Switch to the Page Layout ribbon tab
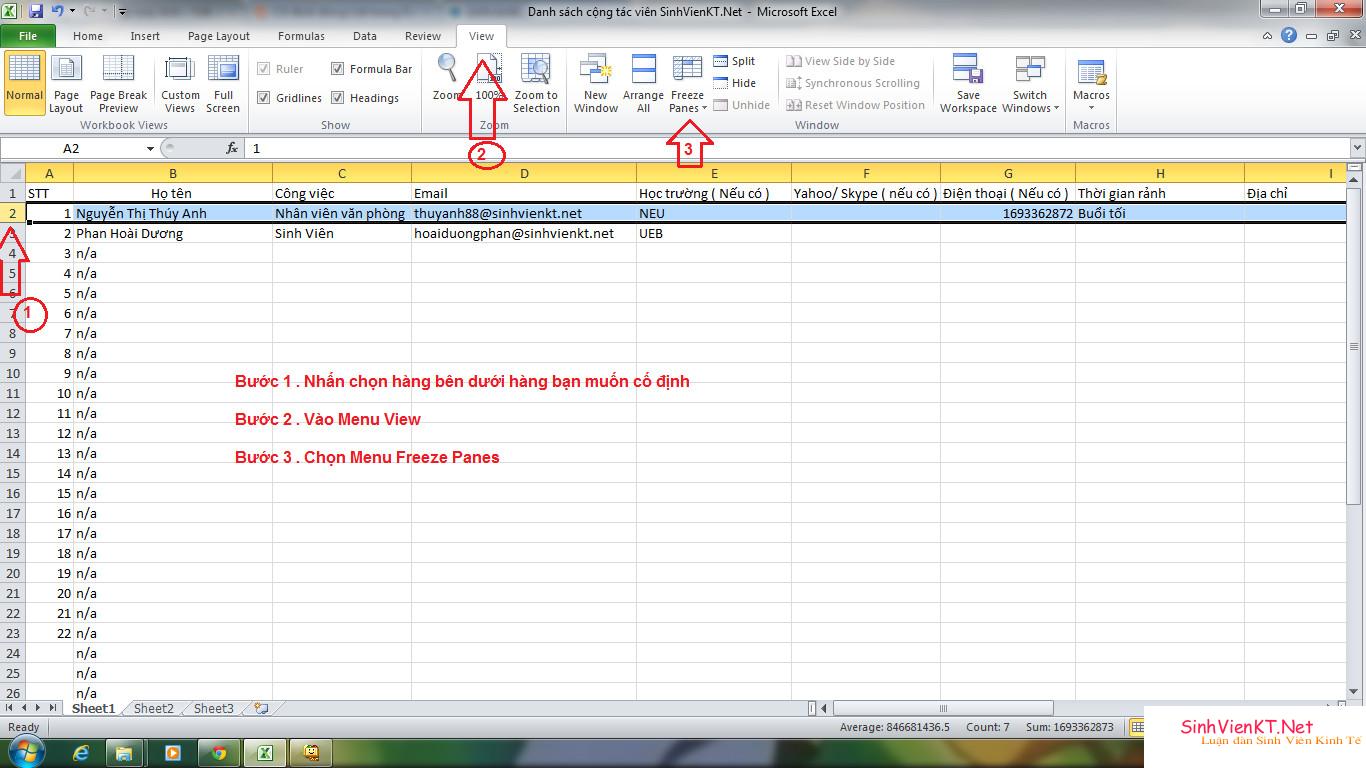This screenshot has height=768, width=1366. click(x=219, y=36)
